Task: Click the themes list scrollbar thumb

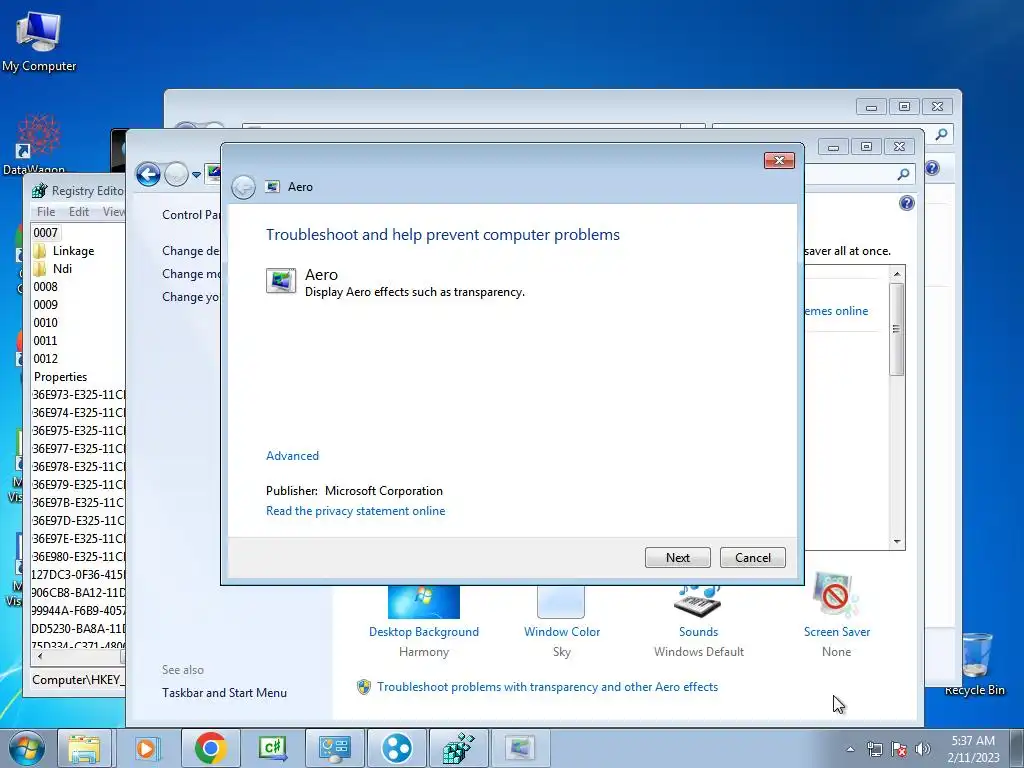Action: [897, 329]
